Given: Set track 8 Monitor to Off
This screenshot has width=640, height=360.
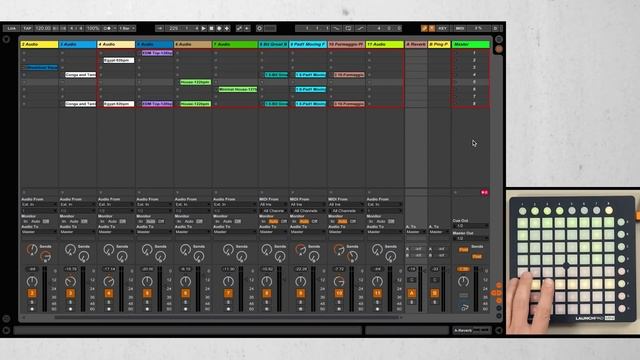Looking at the screenshot, I should (x=284, y=221).
